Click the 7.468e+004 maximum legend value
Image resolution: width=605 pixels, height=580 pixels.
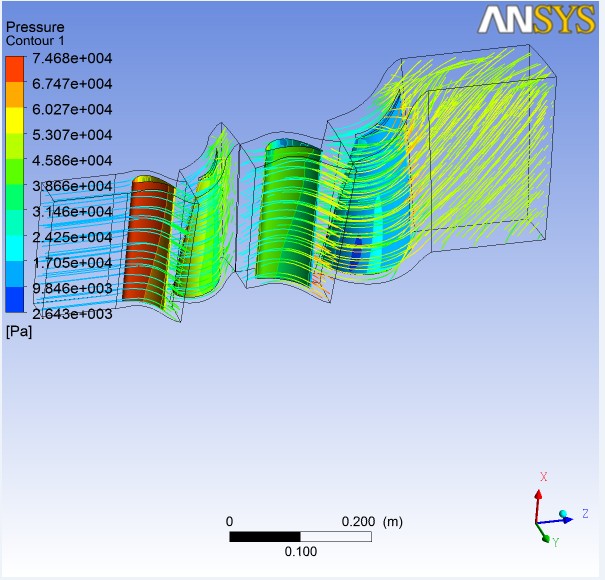(x=72, y=58)
